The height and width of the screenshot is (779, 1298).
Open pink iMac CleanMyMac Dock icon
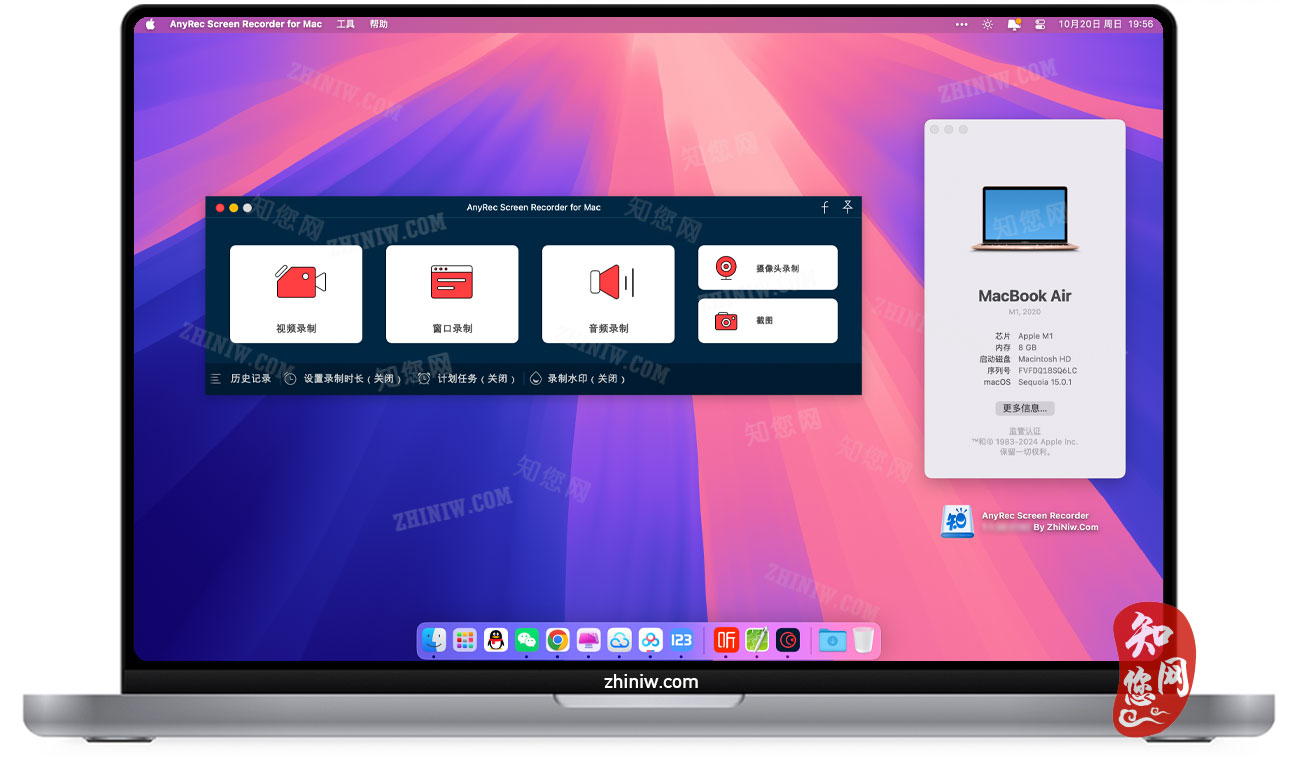pyautogui.click(x=589, y=640)
